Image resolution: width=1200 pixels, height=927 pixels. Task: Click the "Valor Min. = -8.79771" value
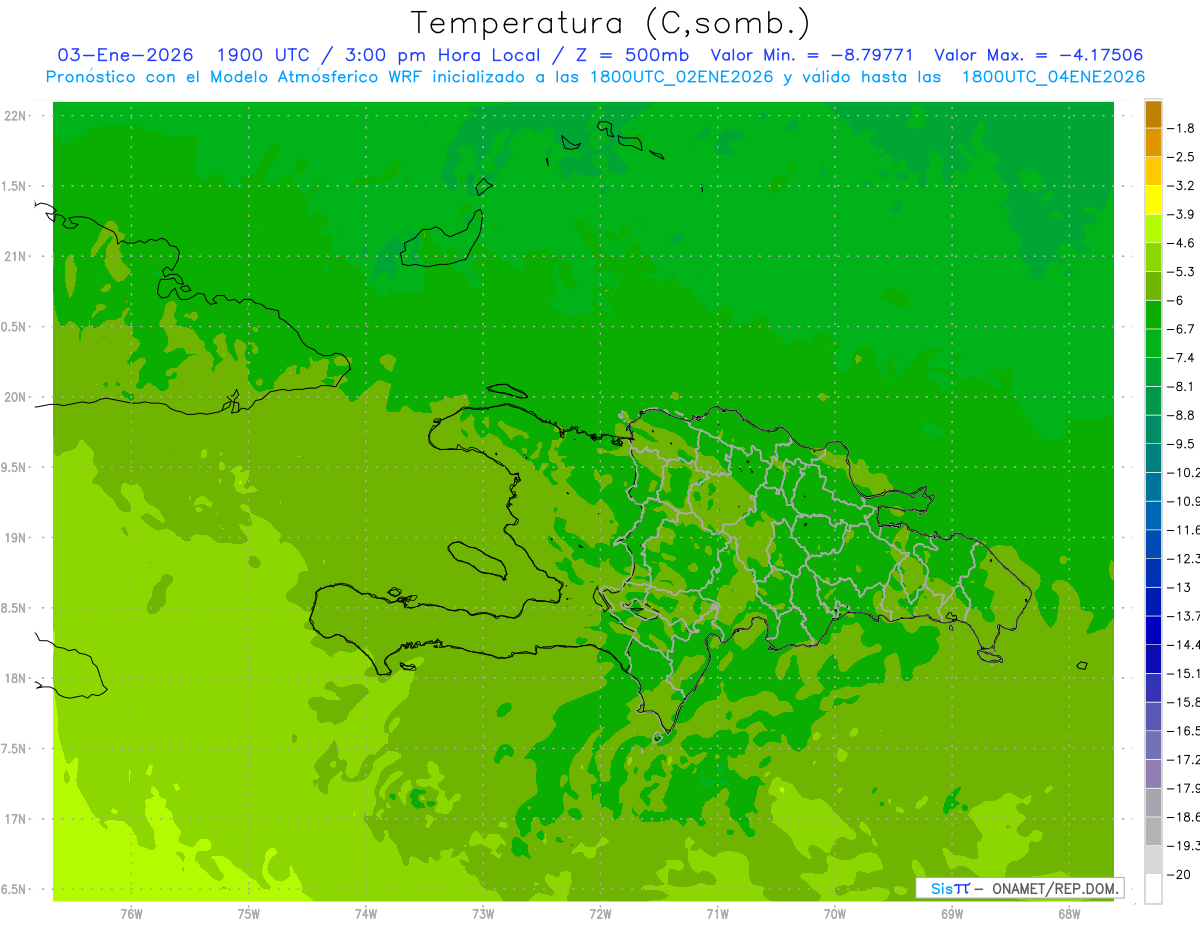pyautogui.click(x=813, y=55)
